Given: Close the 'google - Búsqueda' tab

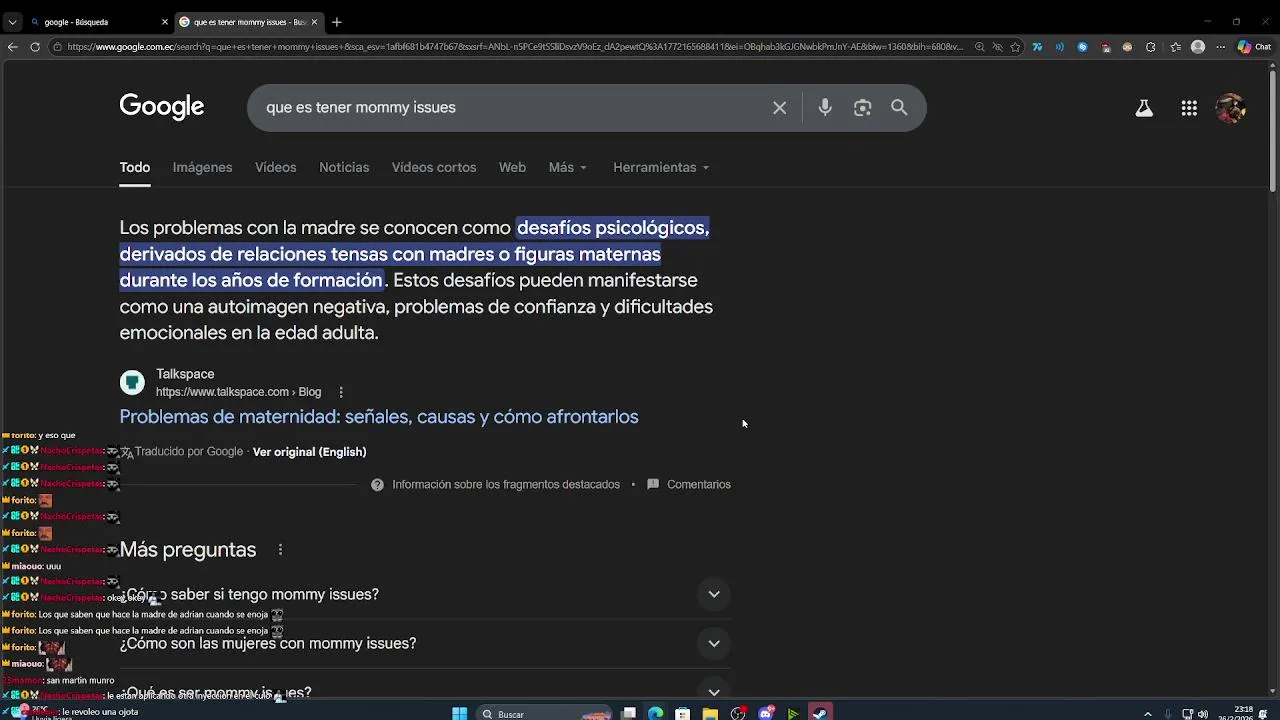Looking at the screenshot, I should (x=165, y=22).
